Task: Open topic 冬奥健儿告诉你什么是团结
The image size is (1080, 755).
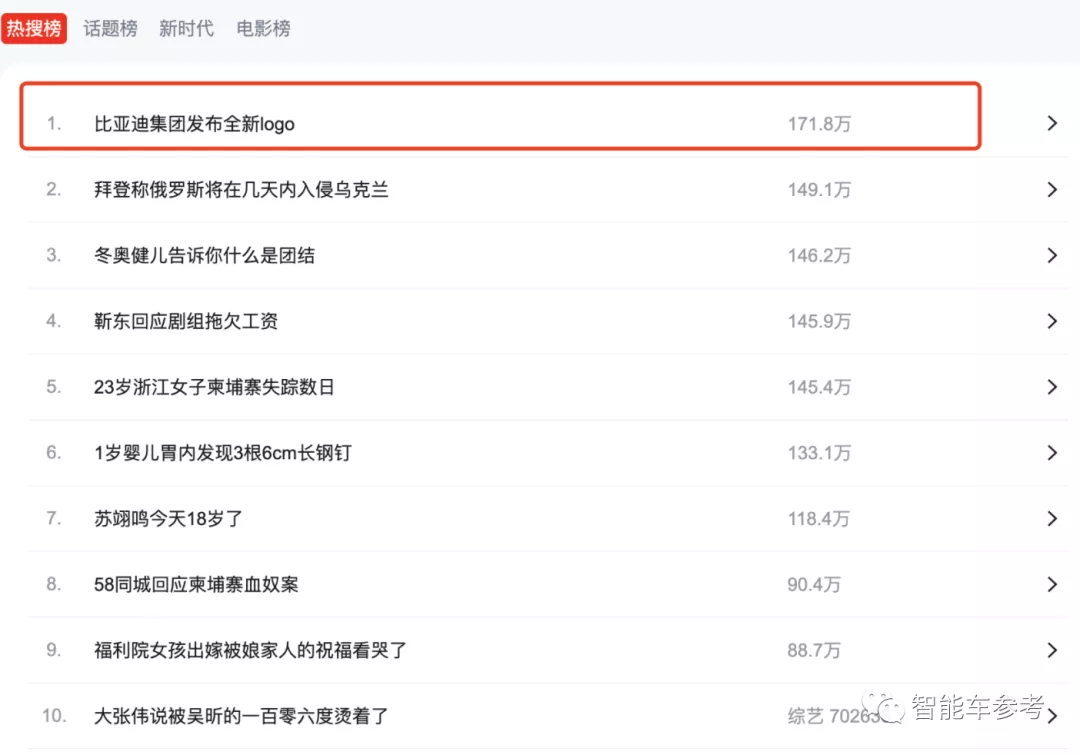Action: 205,256
